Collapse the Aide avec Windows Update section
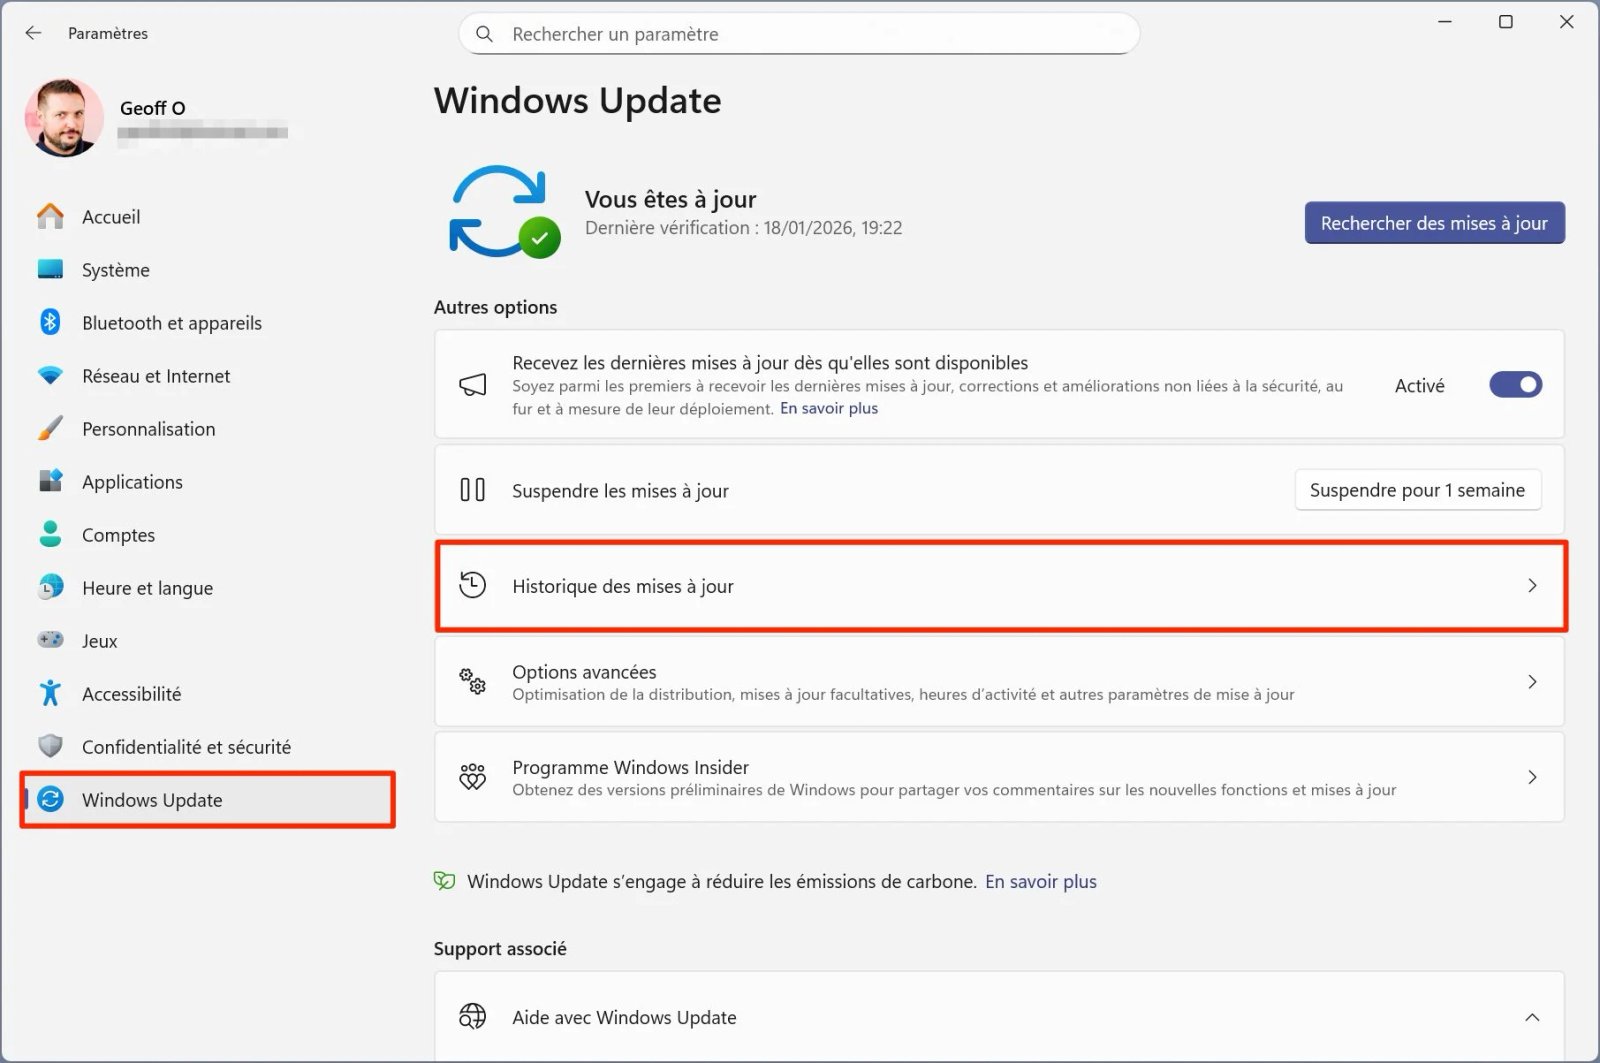 1531,1017
